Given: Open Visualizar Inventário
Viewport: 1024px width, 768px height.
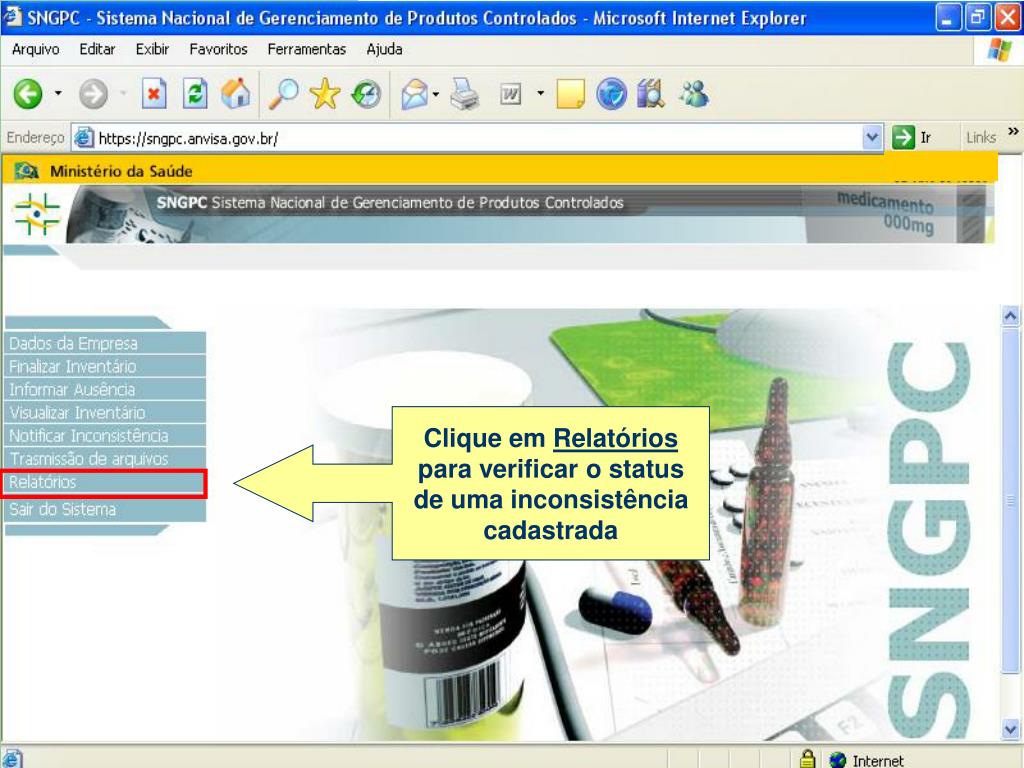Looking at the screenshot, I should (x=105, y=413).
